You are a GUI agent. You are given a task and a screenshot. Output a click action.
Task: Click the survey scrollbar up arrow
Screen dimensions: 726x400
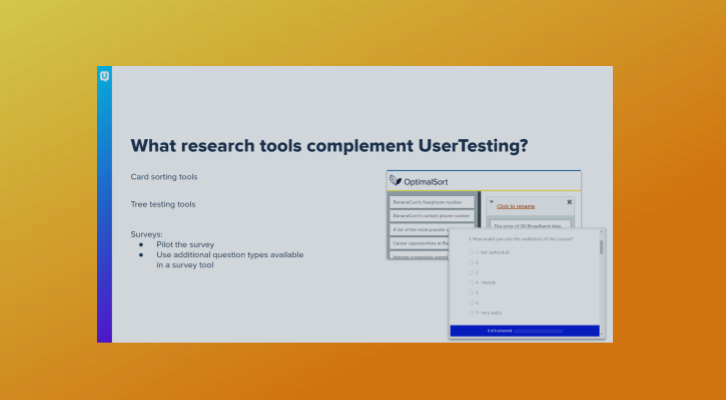pos(601,232)
